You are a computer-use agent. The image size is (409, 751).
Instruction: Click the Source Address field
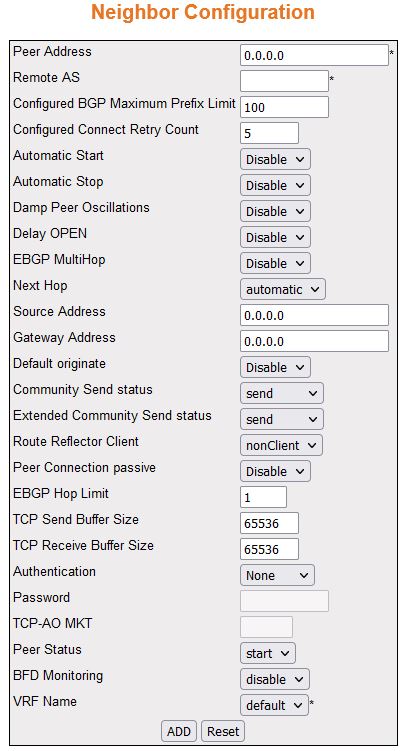tap(314, 315)
